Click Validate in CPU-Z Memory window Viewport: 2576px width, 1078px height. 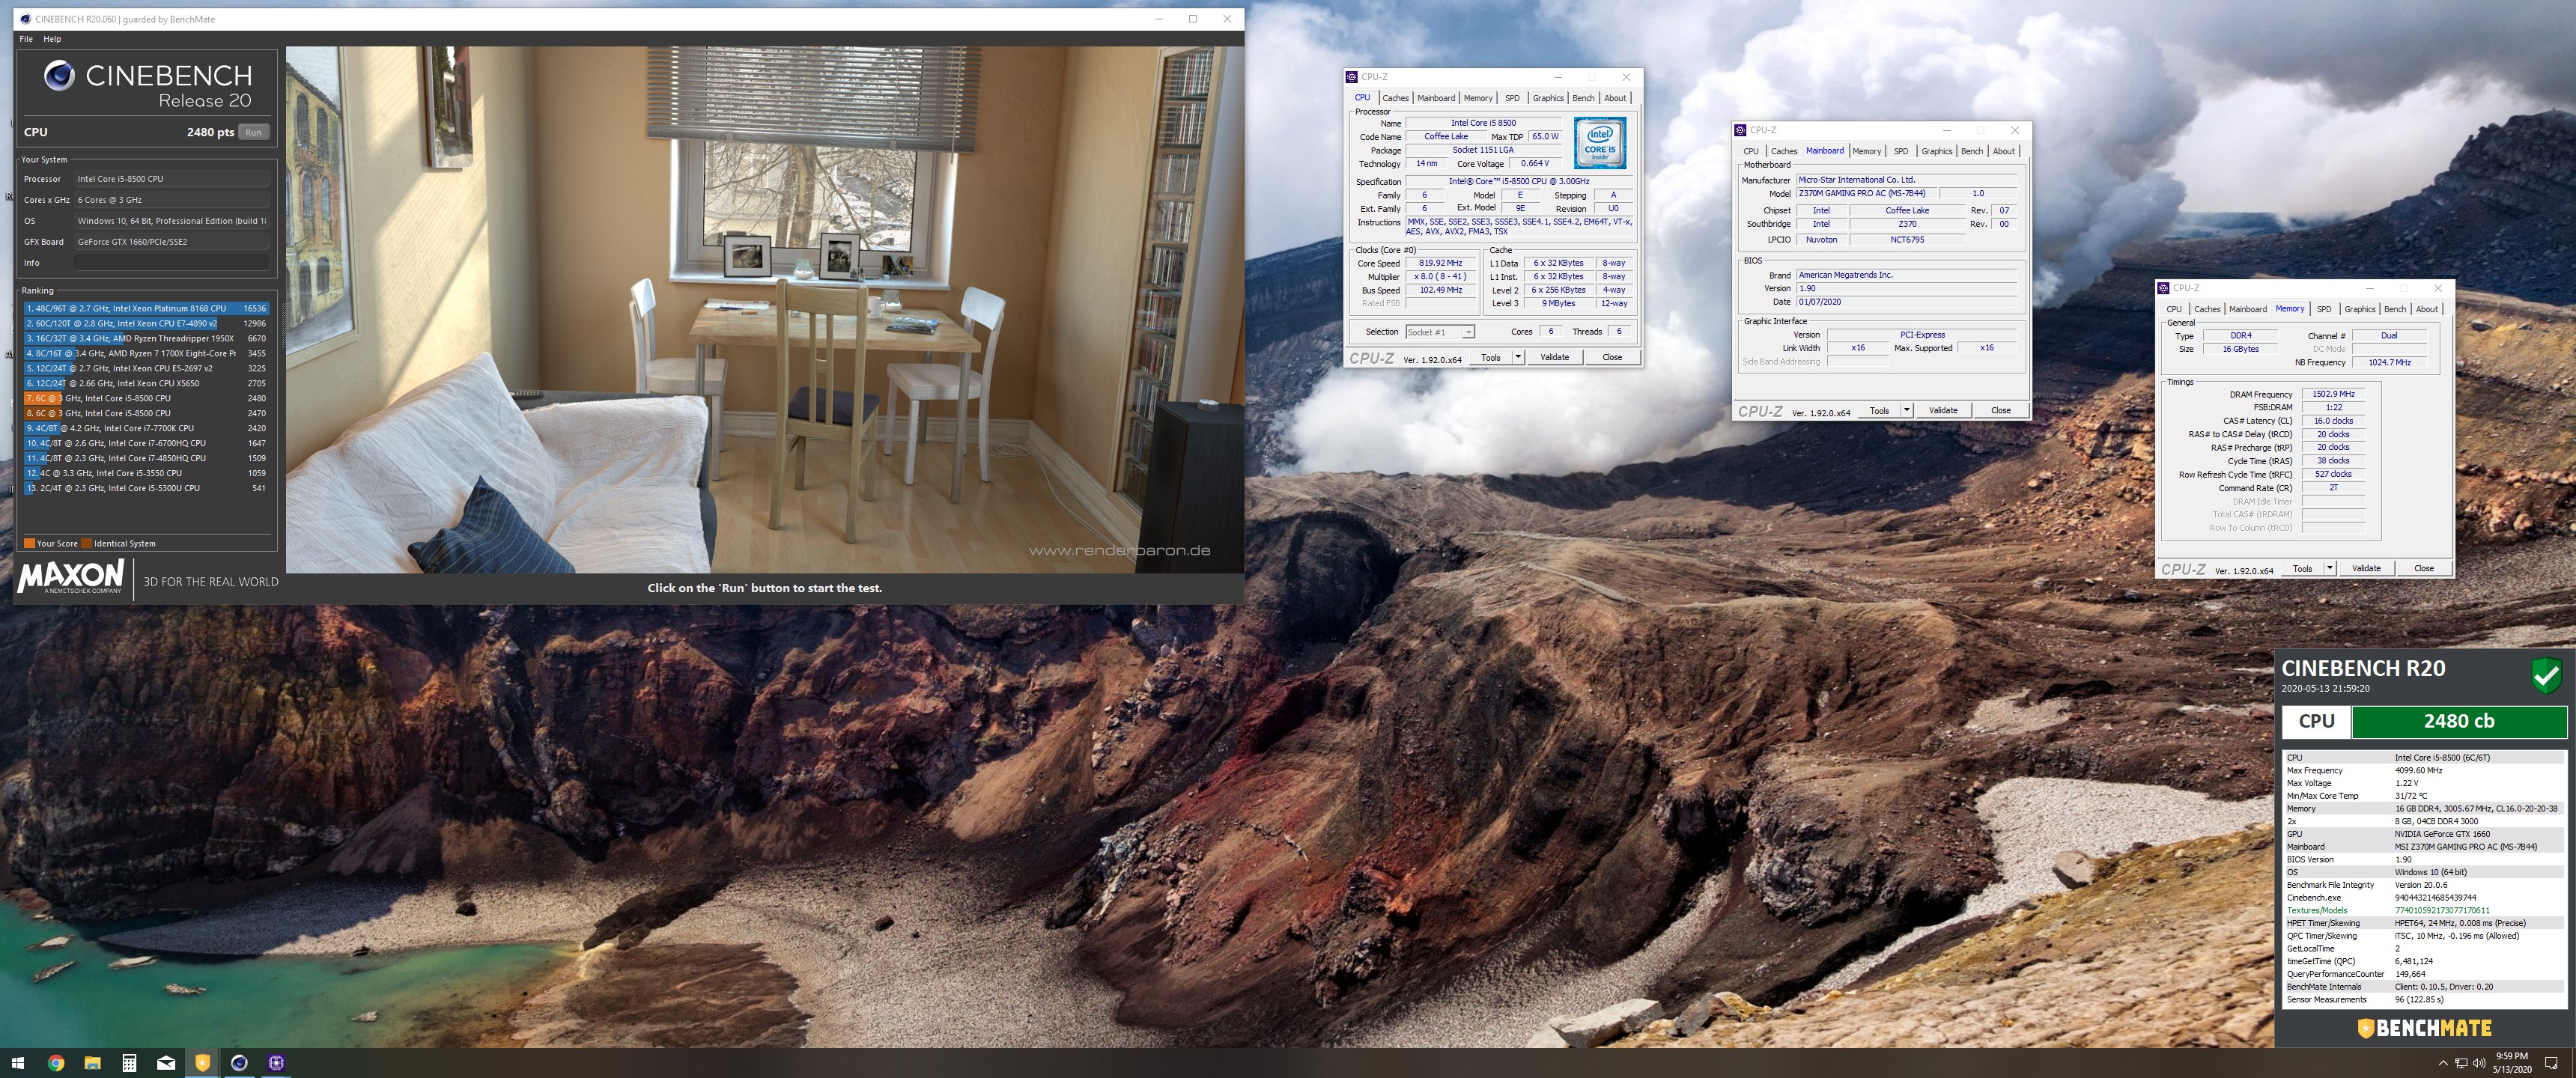(2366, 568)
